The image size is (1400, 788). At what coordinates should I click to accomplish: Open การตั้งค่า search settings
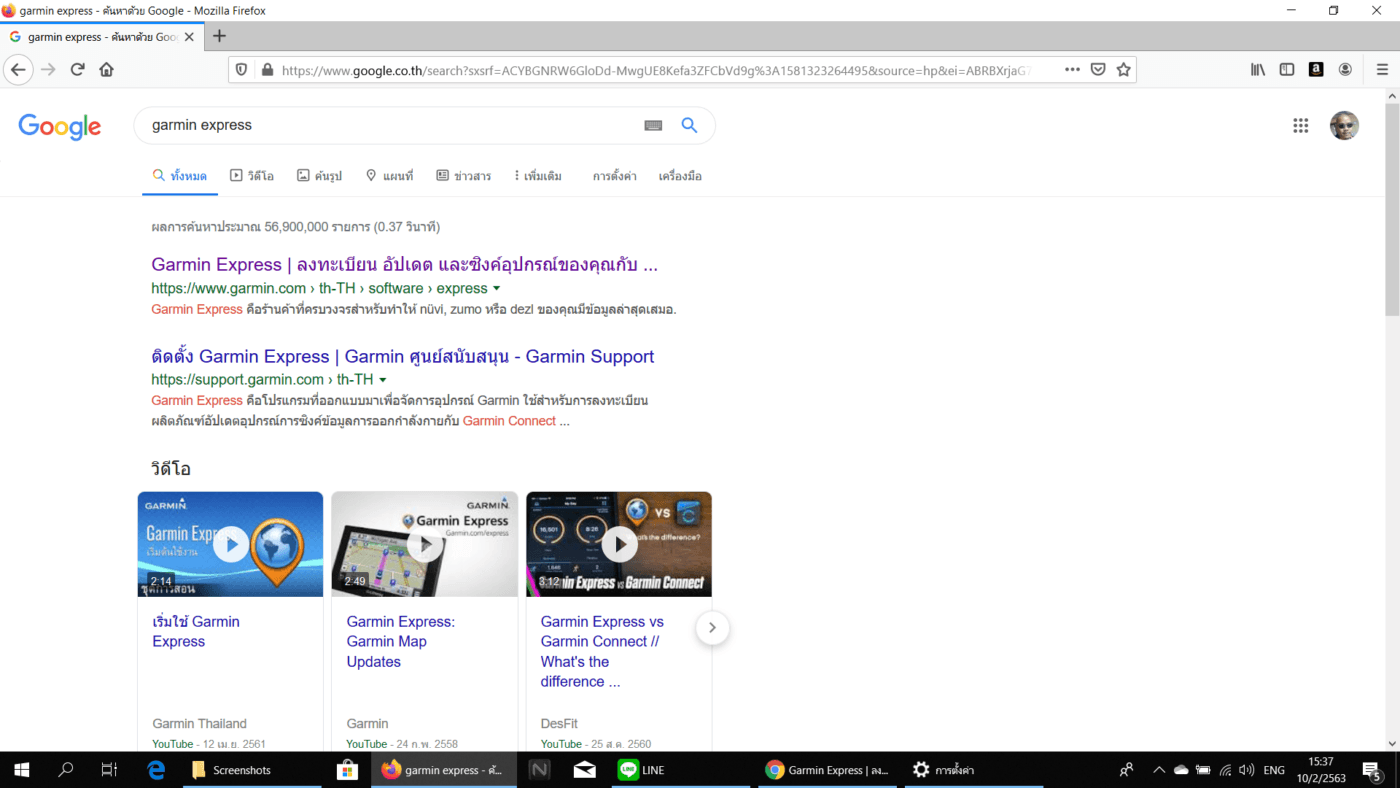click(614, 176)
